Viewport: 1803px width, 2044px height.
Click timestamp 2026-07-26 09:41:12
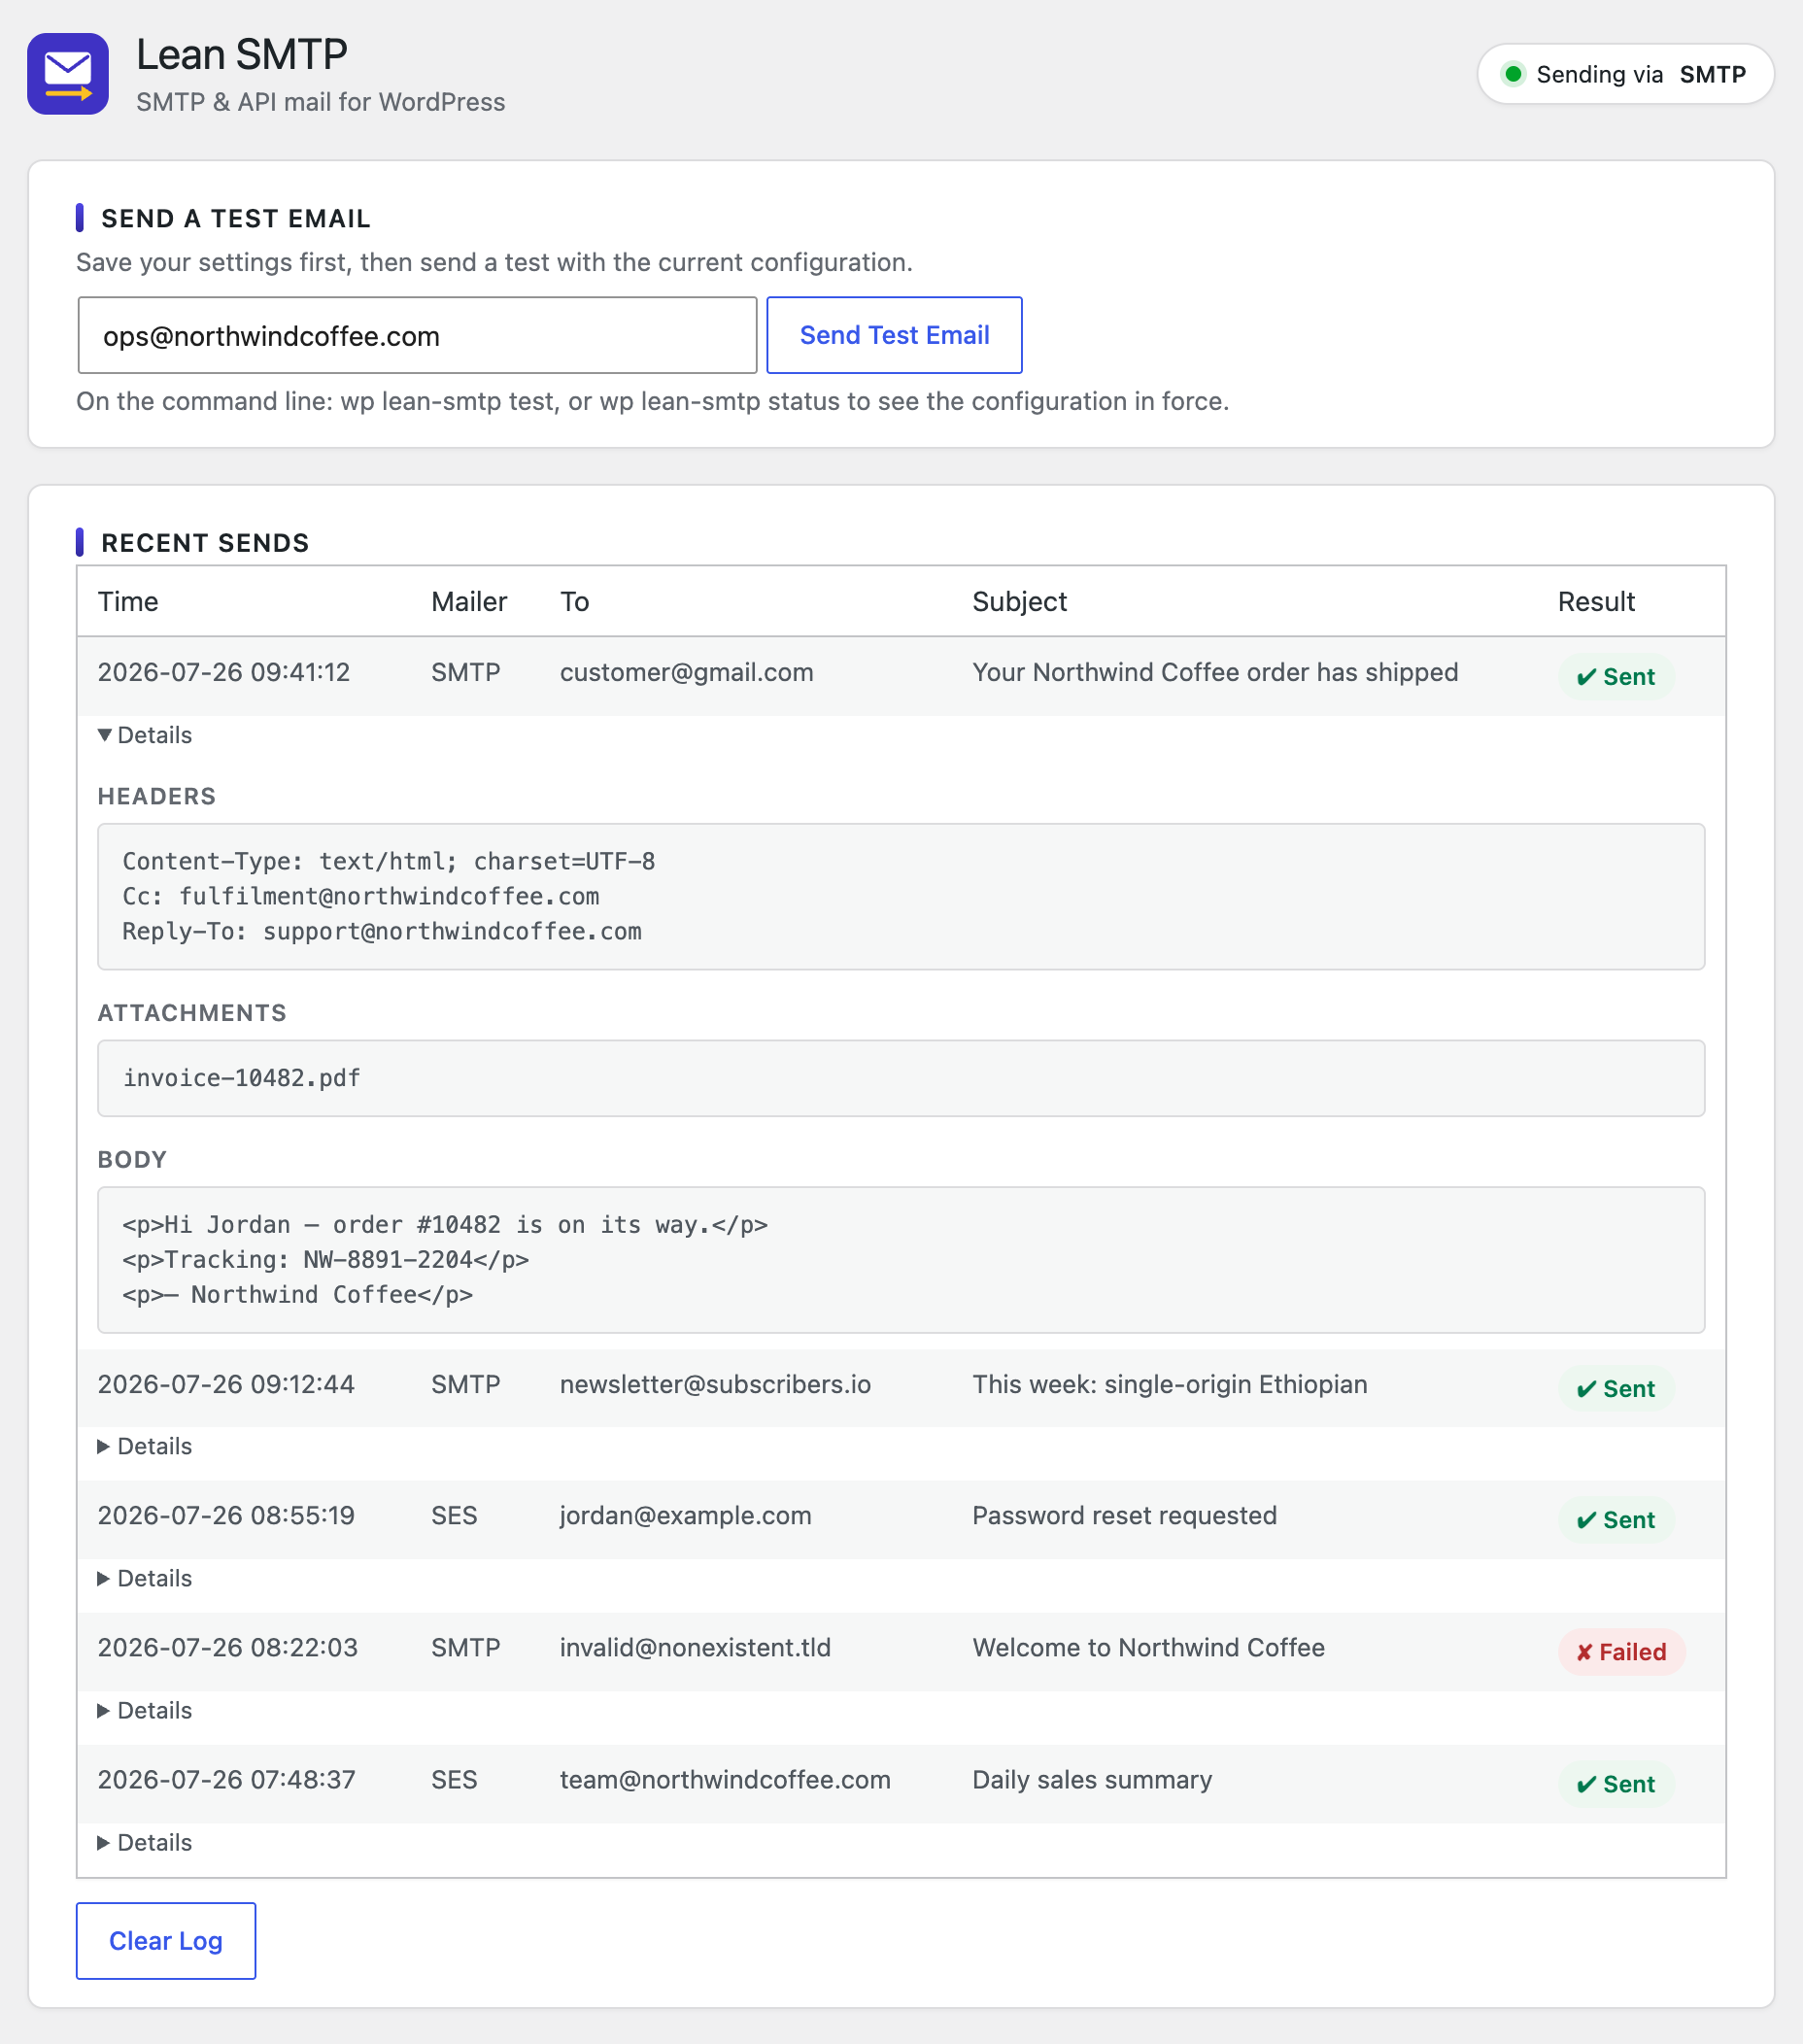click(224, 672)
